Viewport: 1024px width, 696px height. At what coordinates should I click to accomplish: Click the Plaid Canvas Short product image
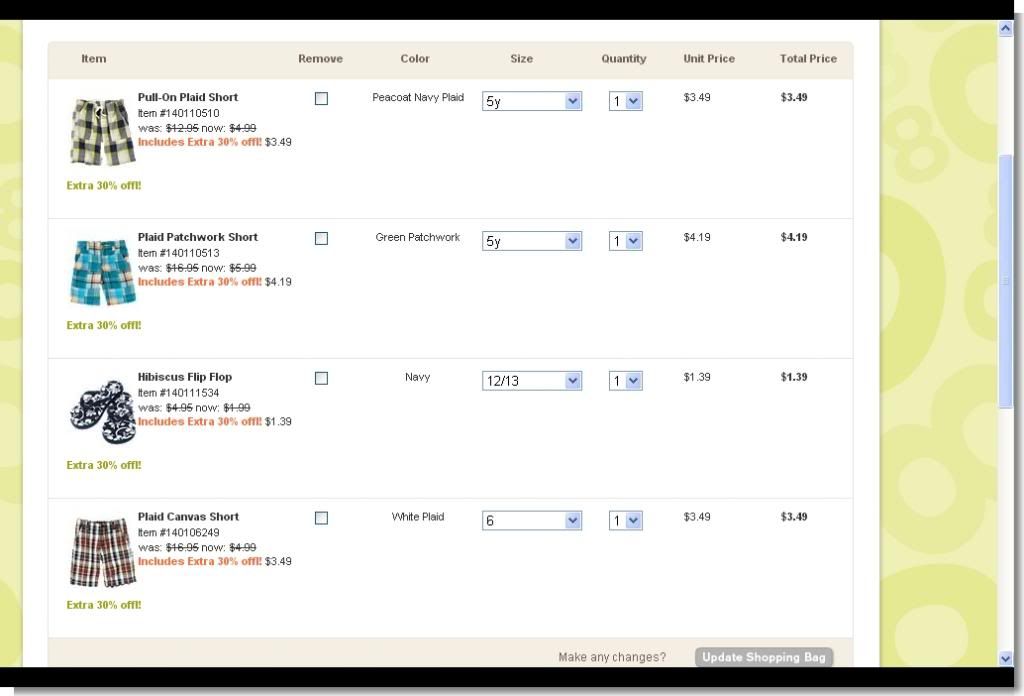click(x=102, y=551)
